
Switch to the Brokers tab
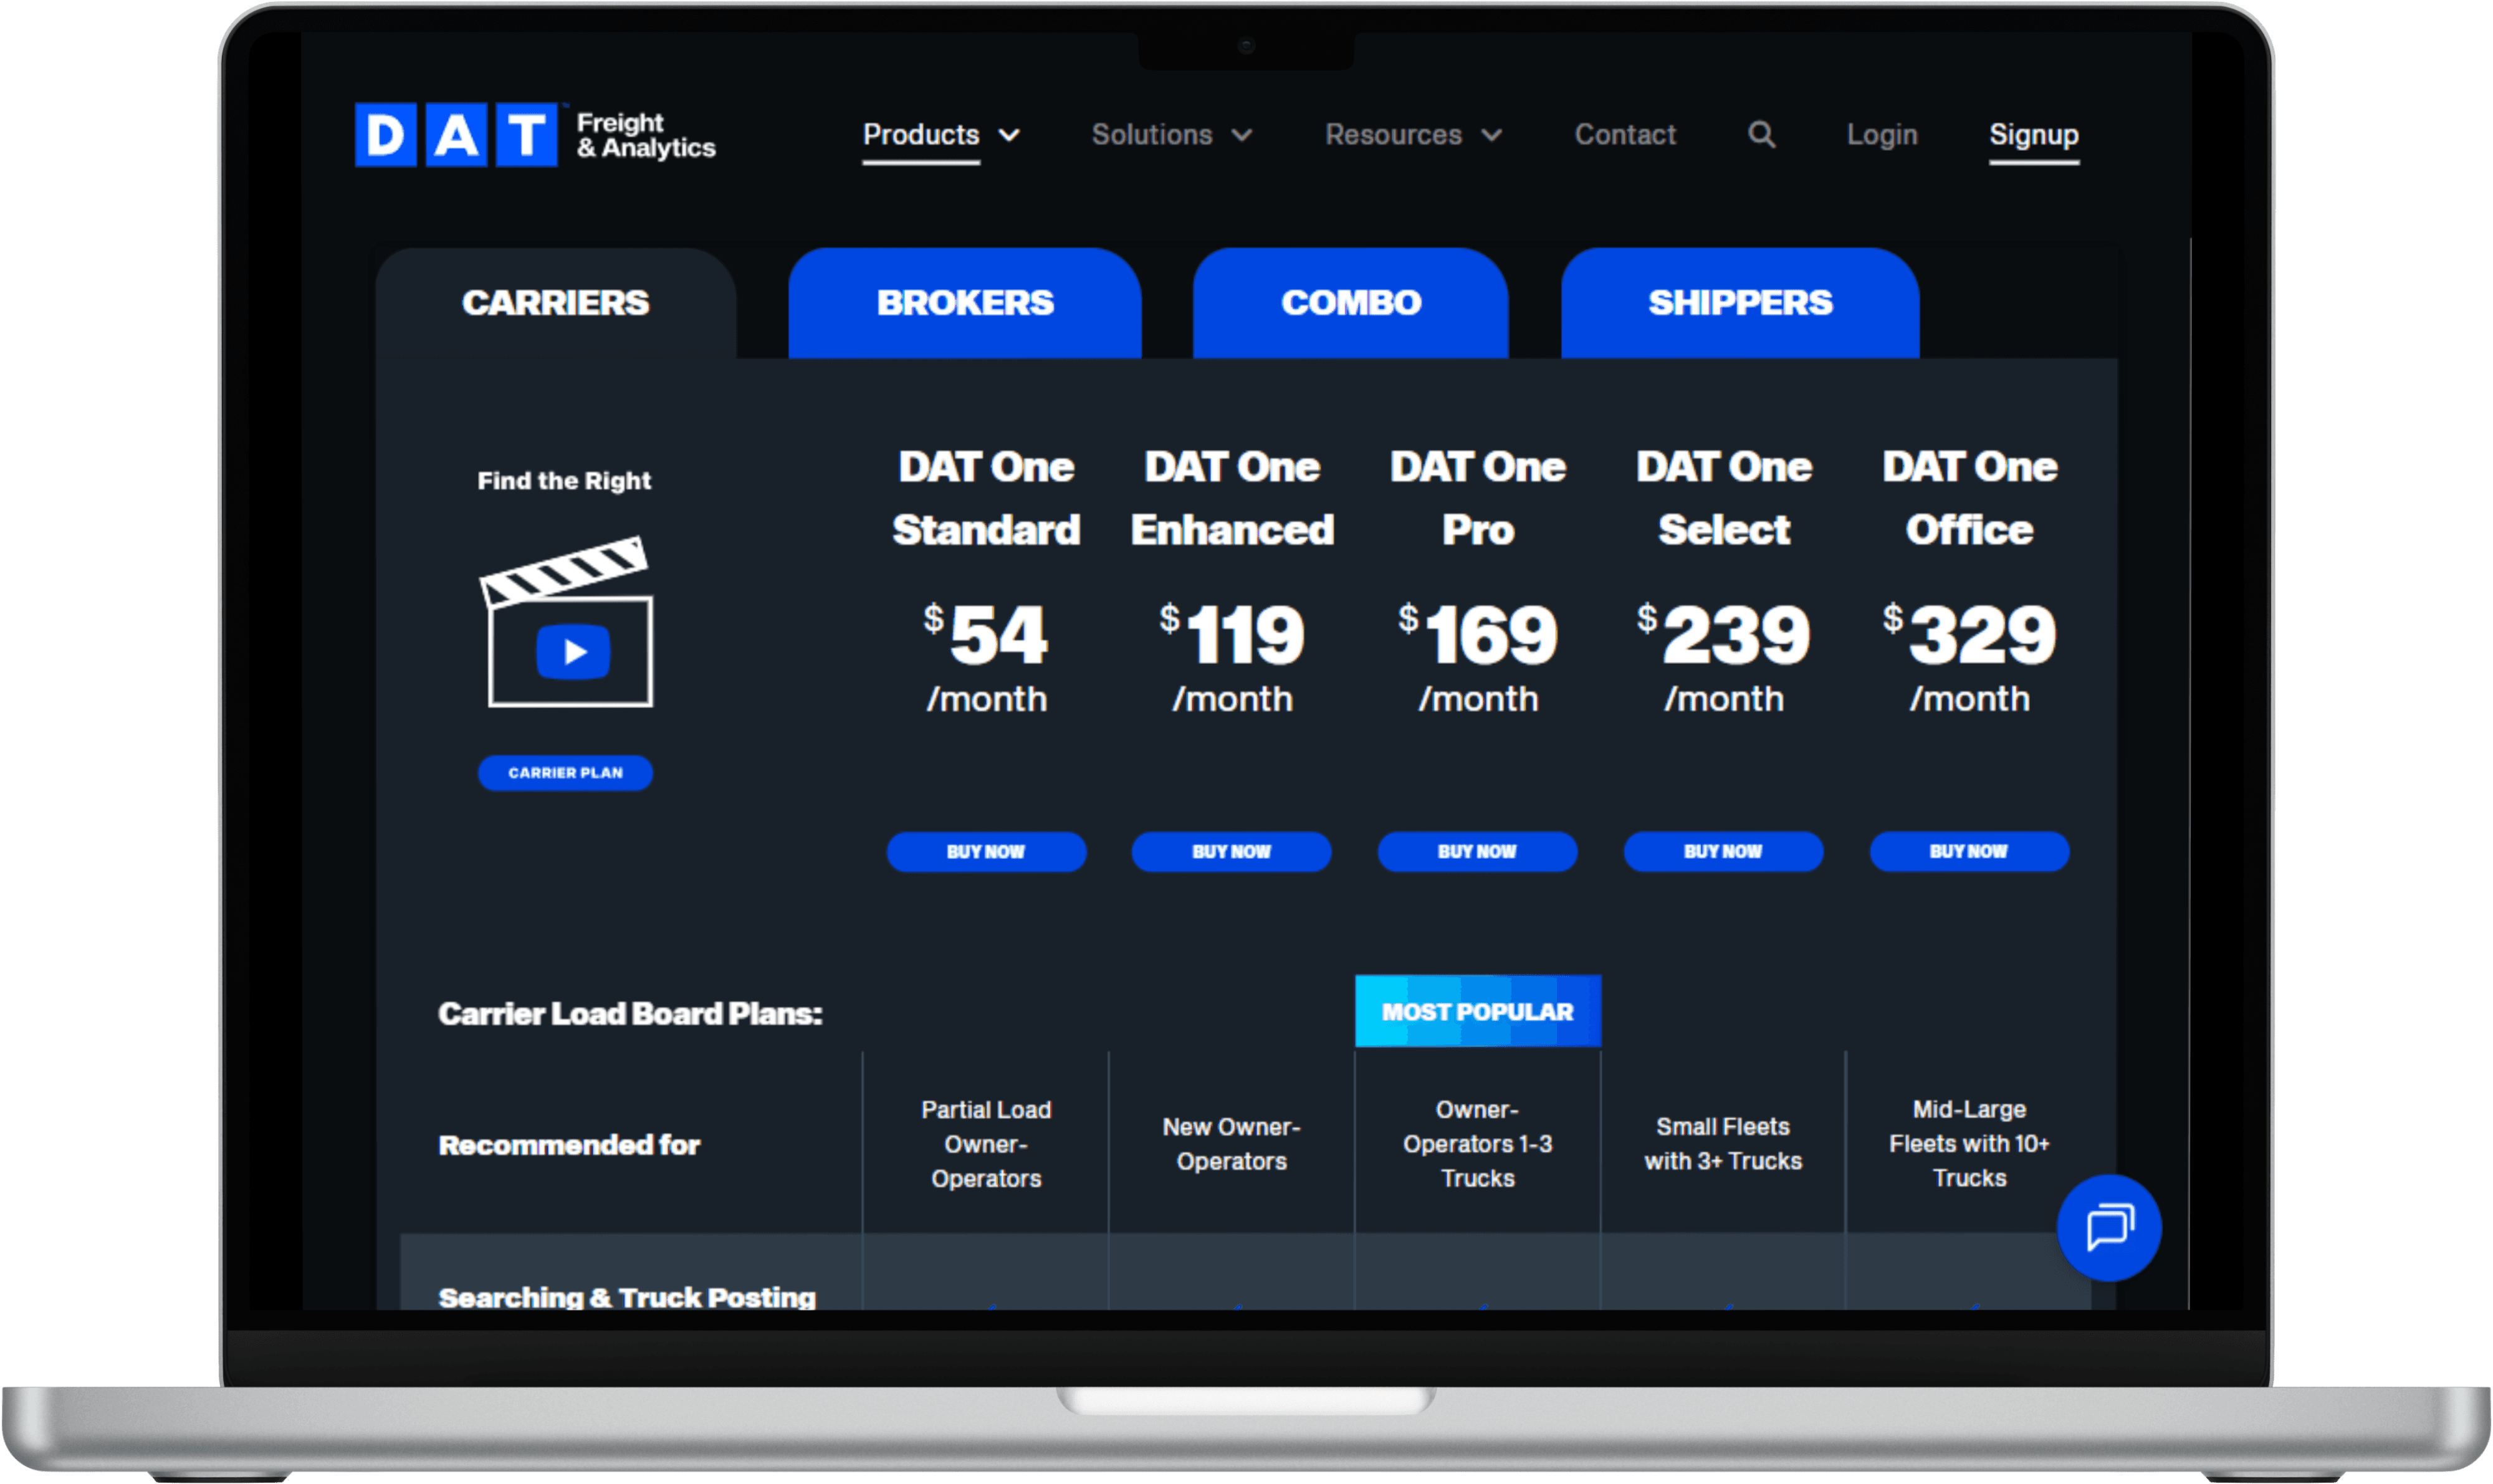click(964, 303)
